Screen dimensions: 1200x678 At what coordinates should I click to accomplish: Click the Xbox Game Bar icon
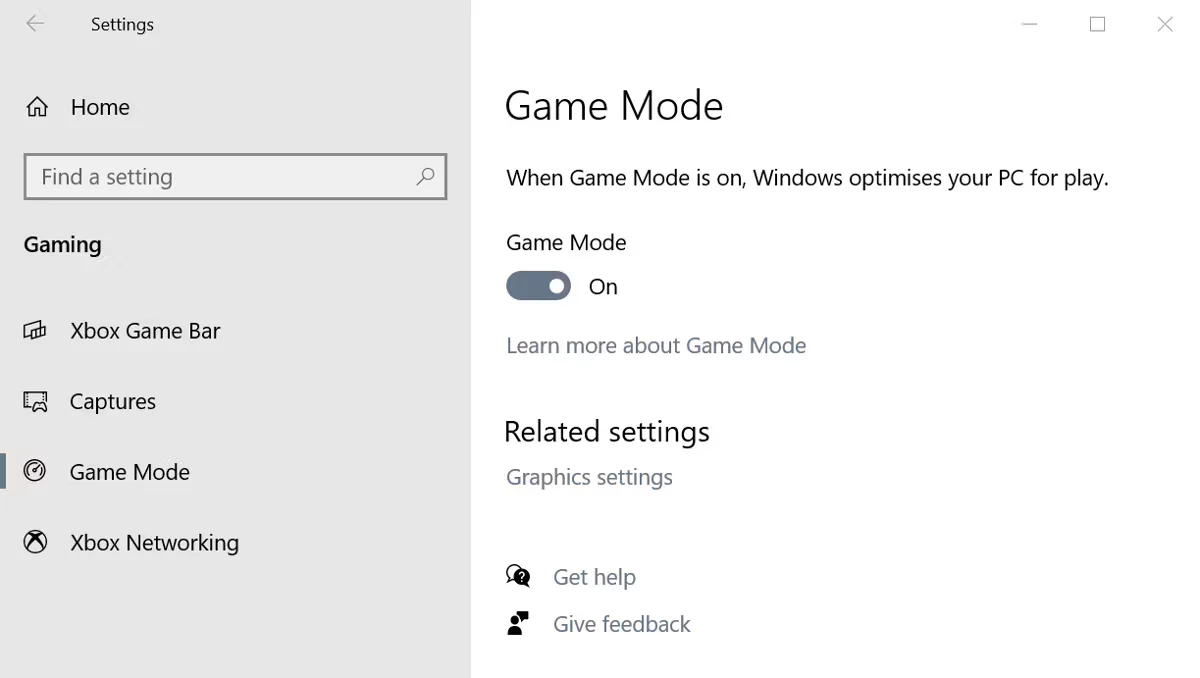(x=35, y=331)
